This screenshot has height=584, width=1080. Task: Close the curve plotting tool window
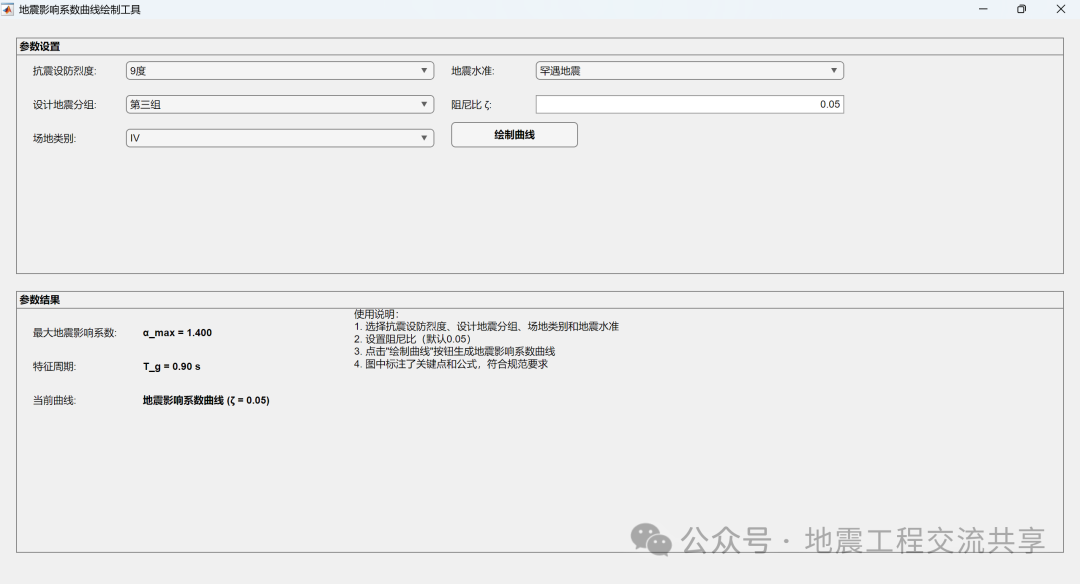point(1061,9)
